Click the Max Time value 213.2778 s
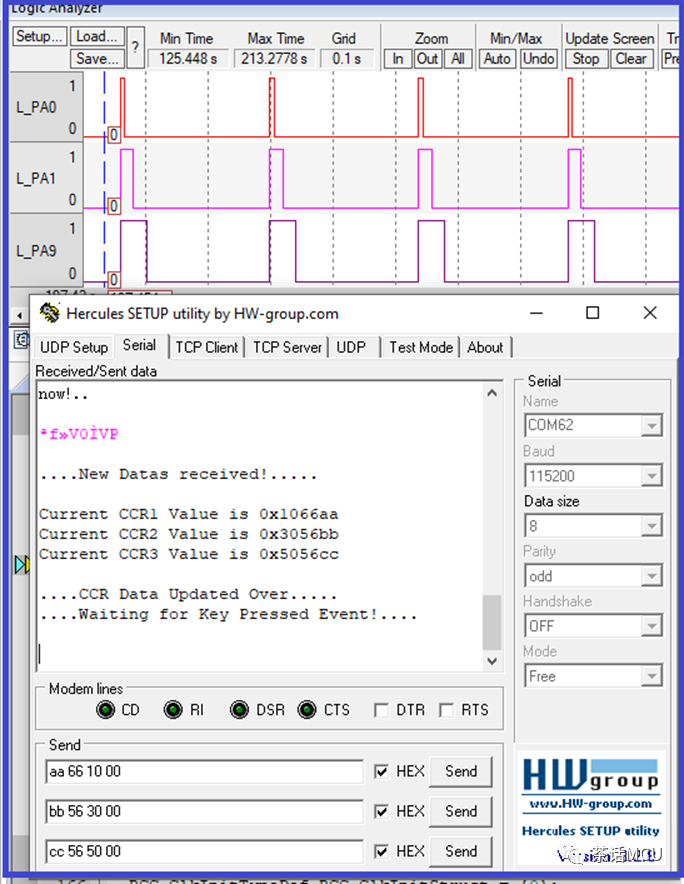This screenshot has height=884, width=684. [275, 59]
